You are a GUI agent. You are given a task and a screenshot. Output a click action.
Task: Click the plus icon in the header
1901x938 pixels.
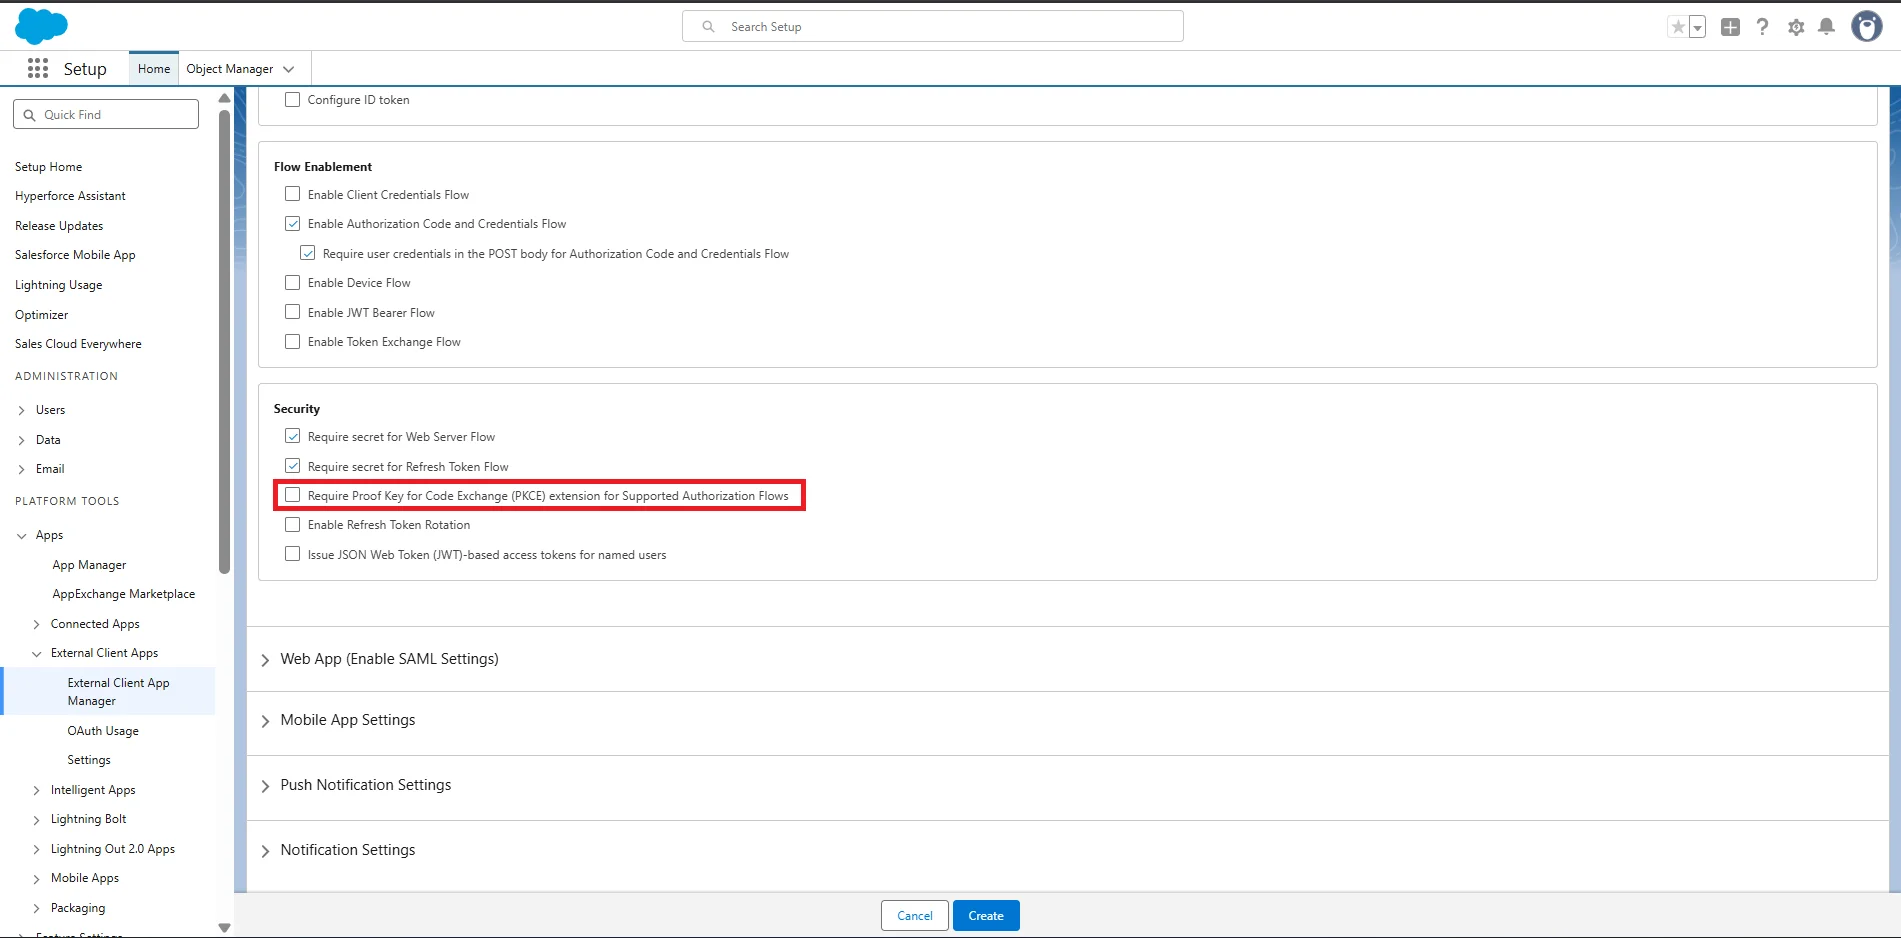[1730, 27]
